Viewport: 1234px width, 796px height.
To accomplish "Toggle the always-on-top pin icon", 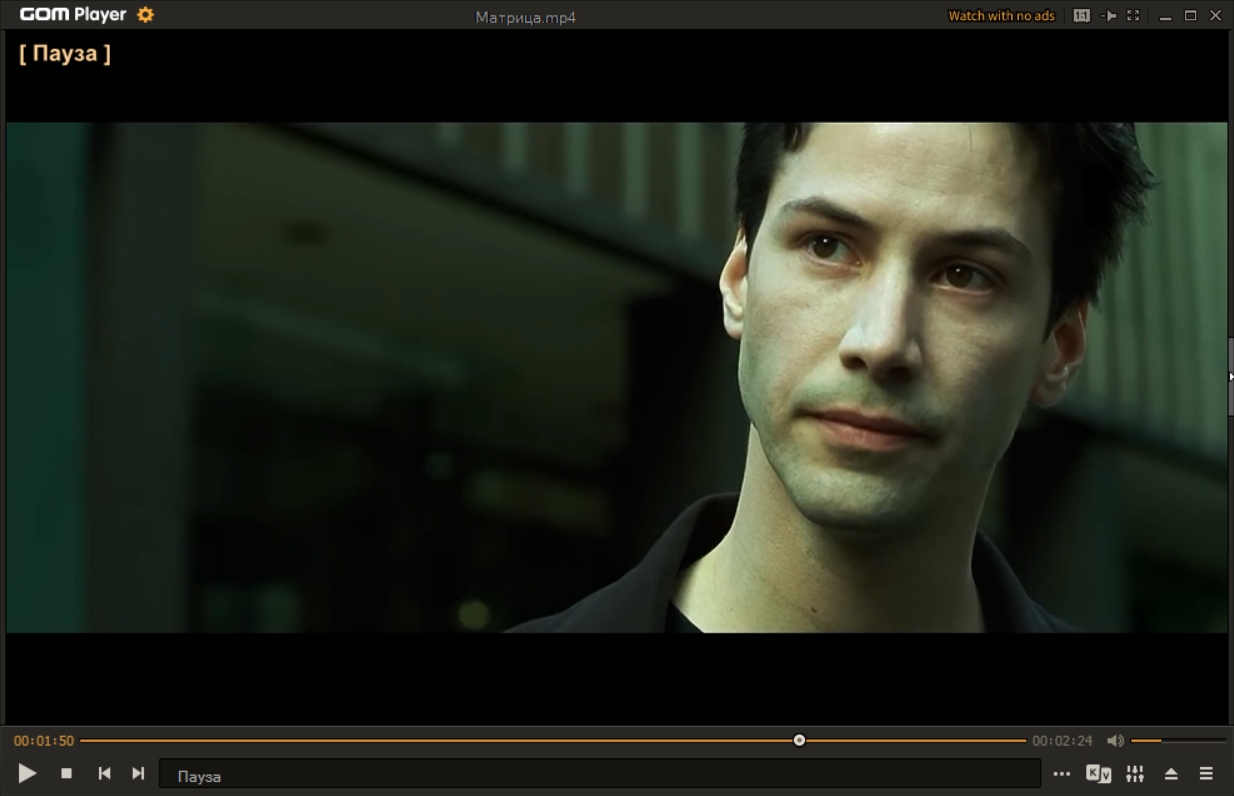I will click(1109, 16).
